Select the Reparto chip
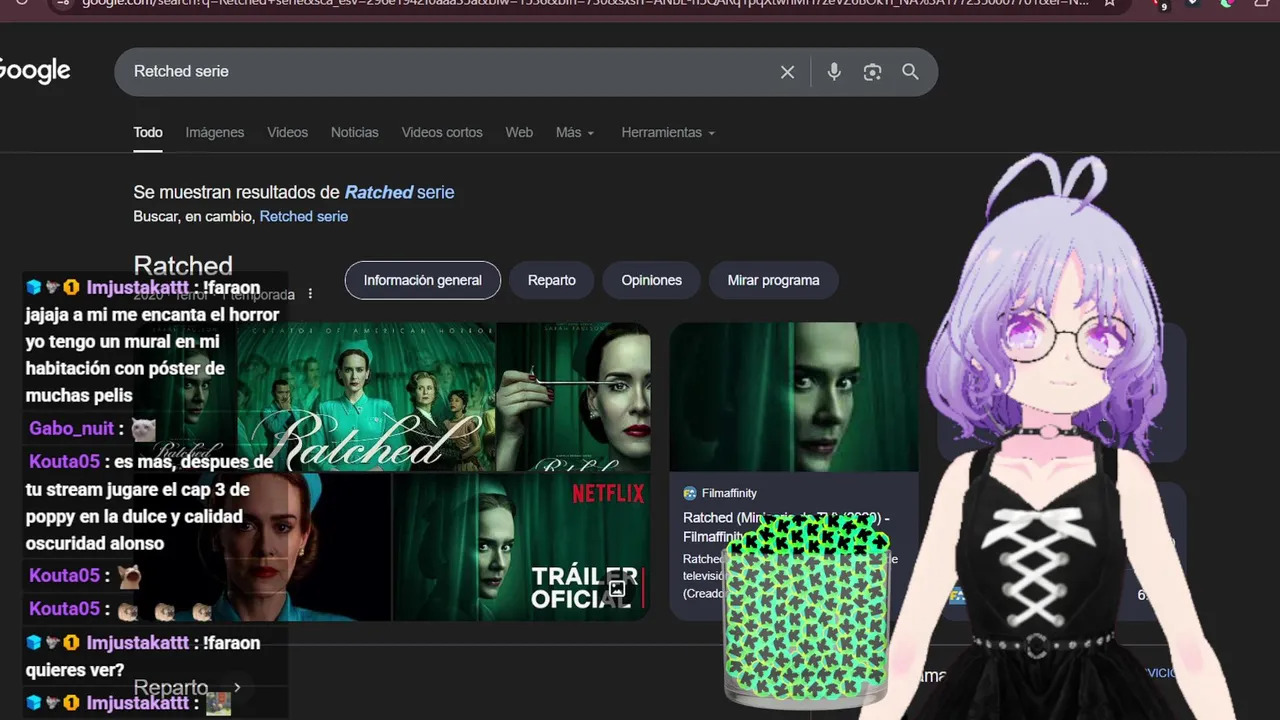This screenshot has width=1280, height=720. pyautogui.click(x=552, y=280)
